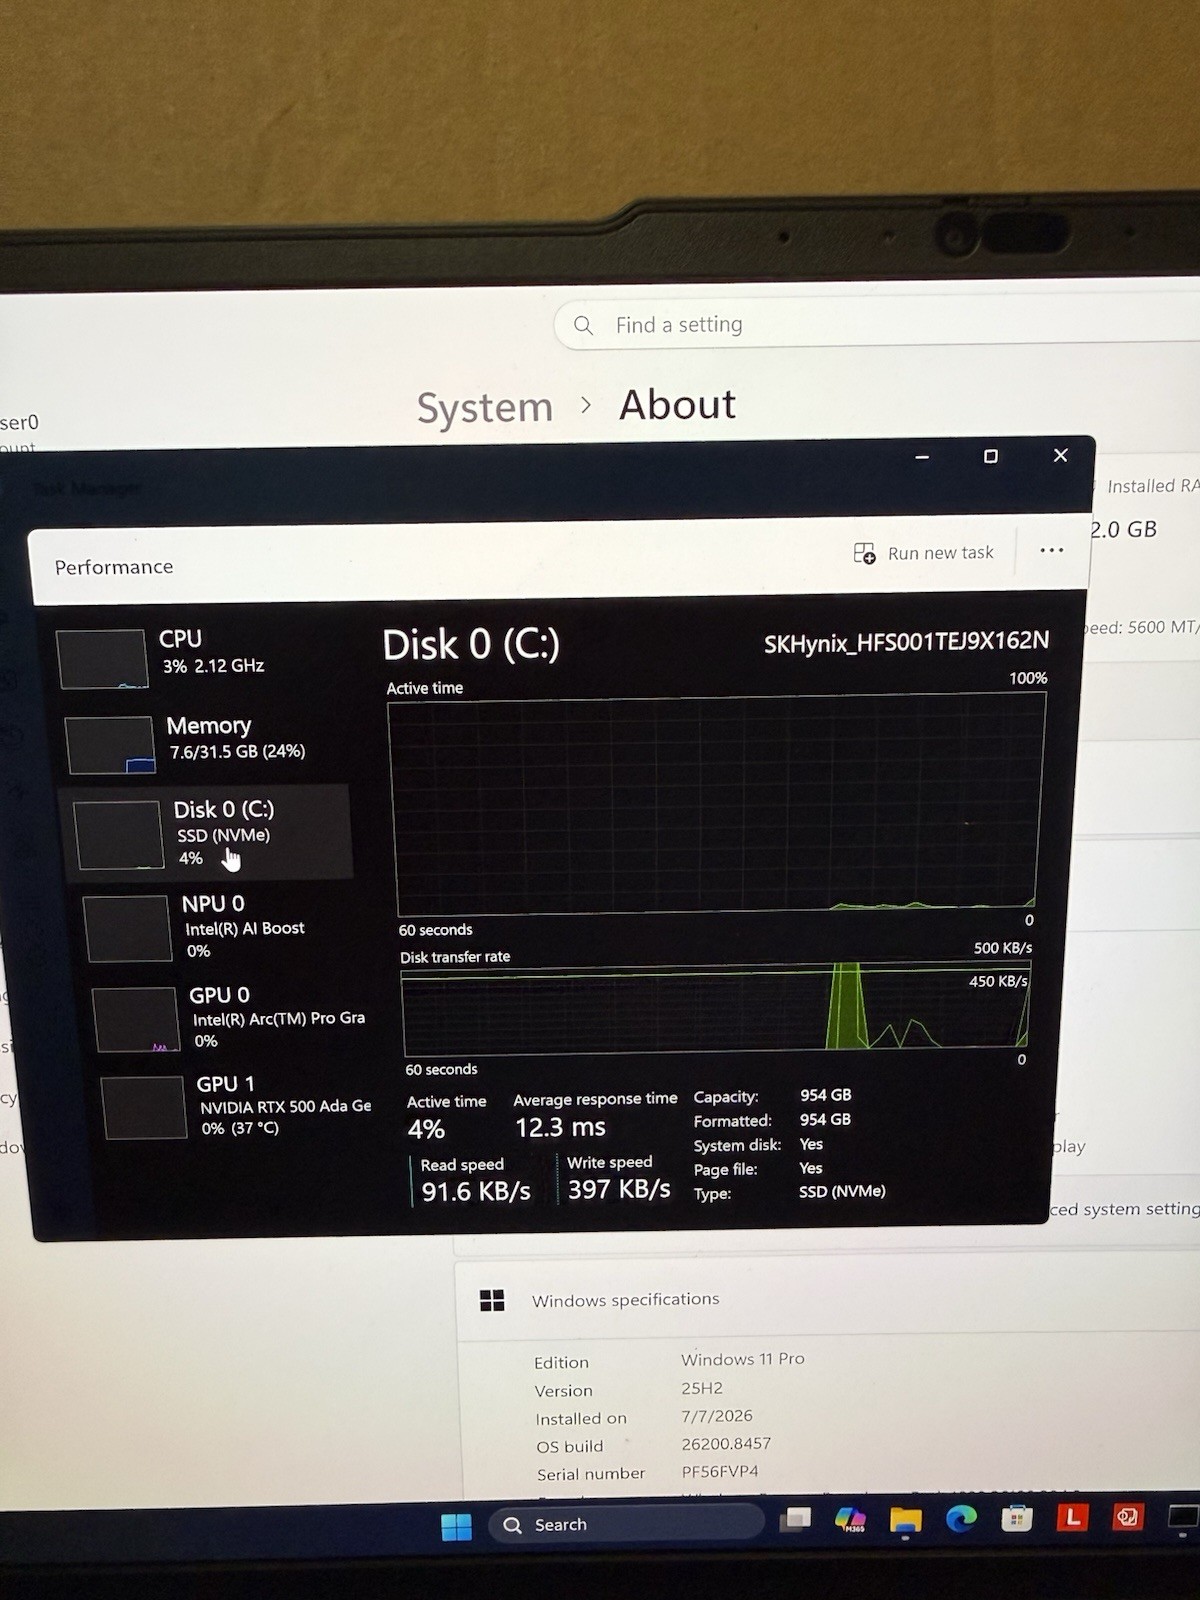This screenshot has height=1600, width=1200.
Task: Click the Installed on 7/7/2026 value
Action: click(x=717, y=1416)
